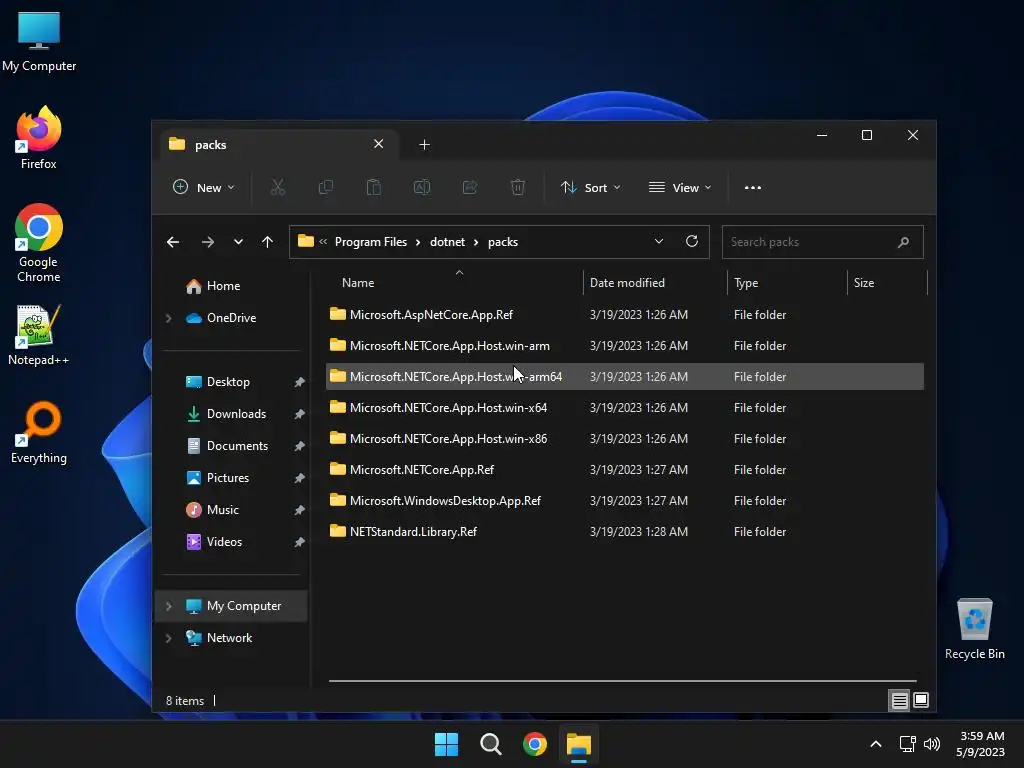
Task: Launch Chrome from the taskbar
Action: click(535, 744)
